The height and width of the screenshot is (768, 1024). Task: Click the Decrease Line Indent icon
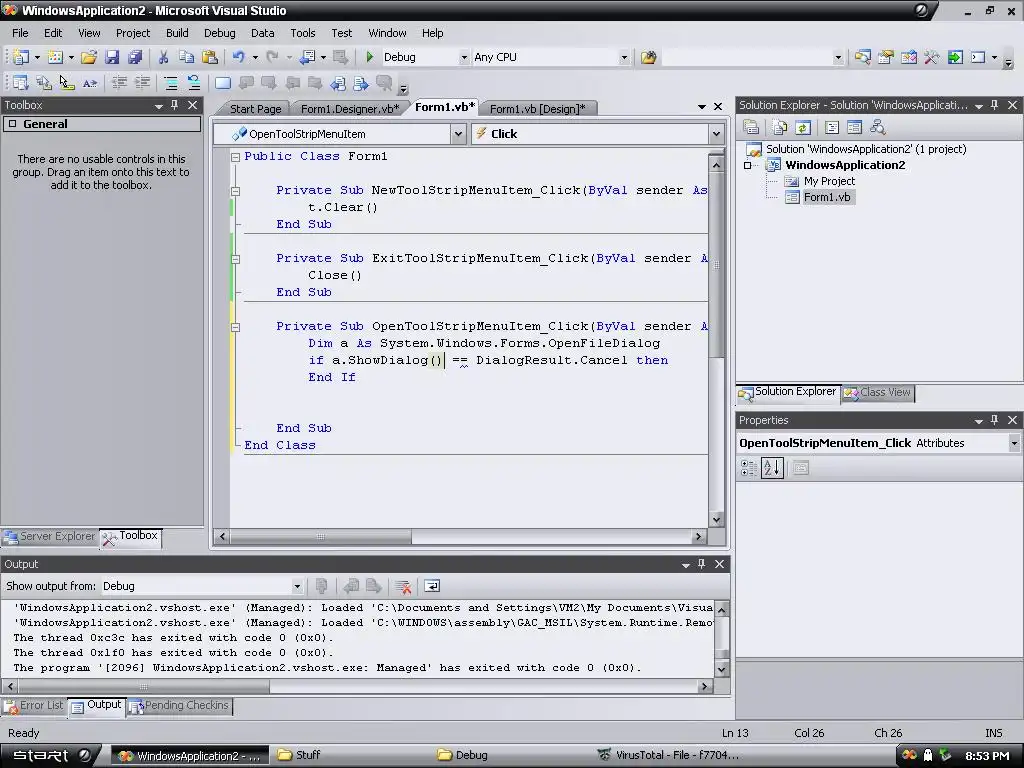[x=119, y=83]
